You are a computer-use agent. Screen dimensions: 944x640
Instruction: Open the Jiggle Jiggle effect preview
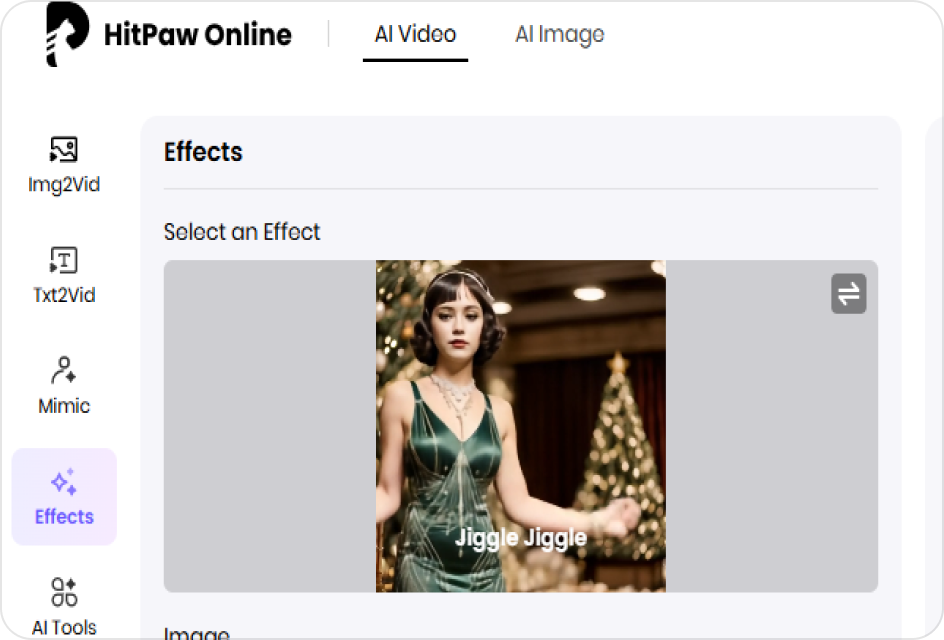coord(519,425)
